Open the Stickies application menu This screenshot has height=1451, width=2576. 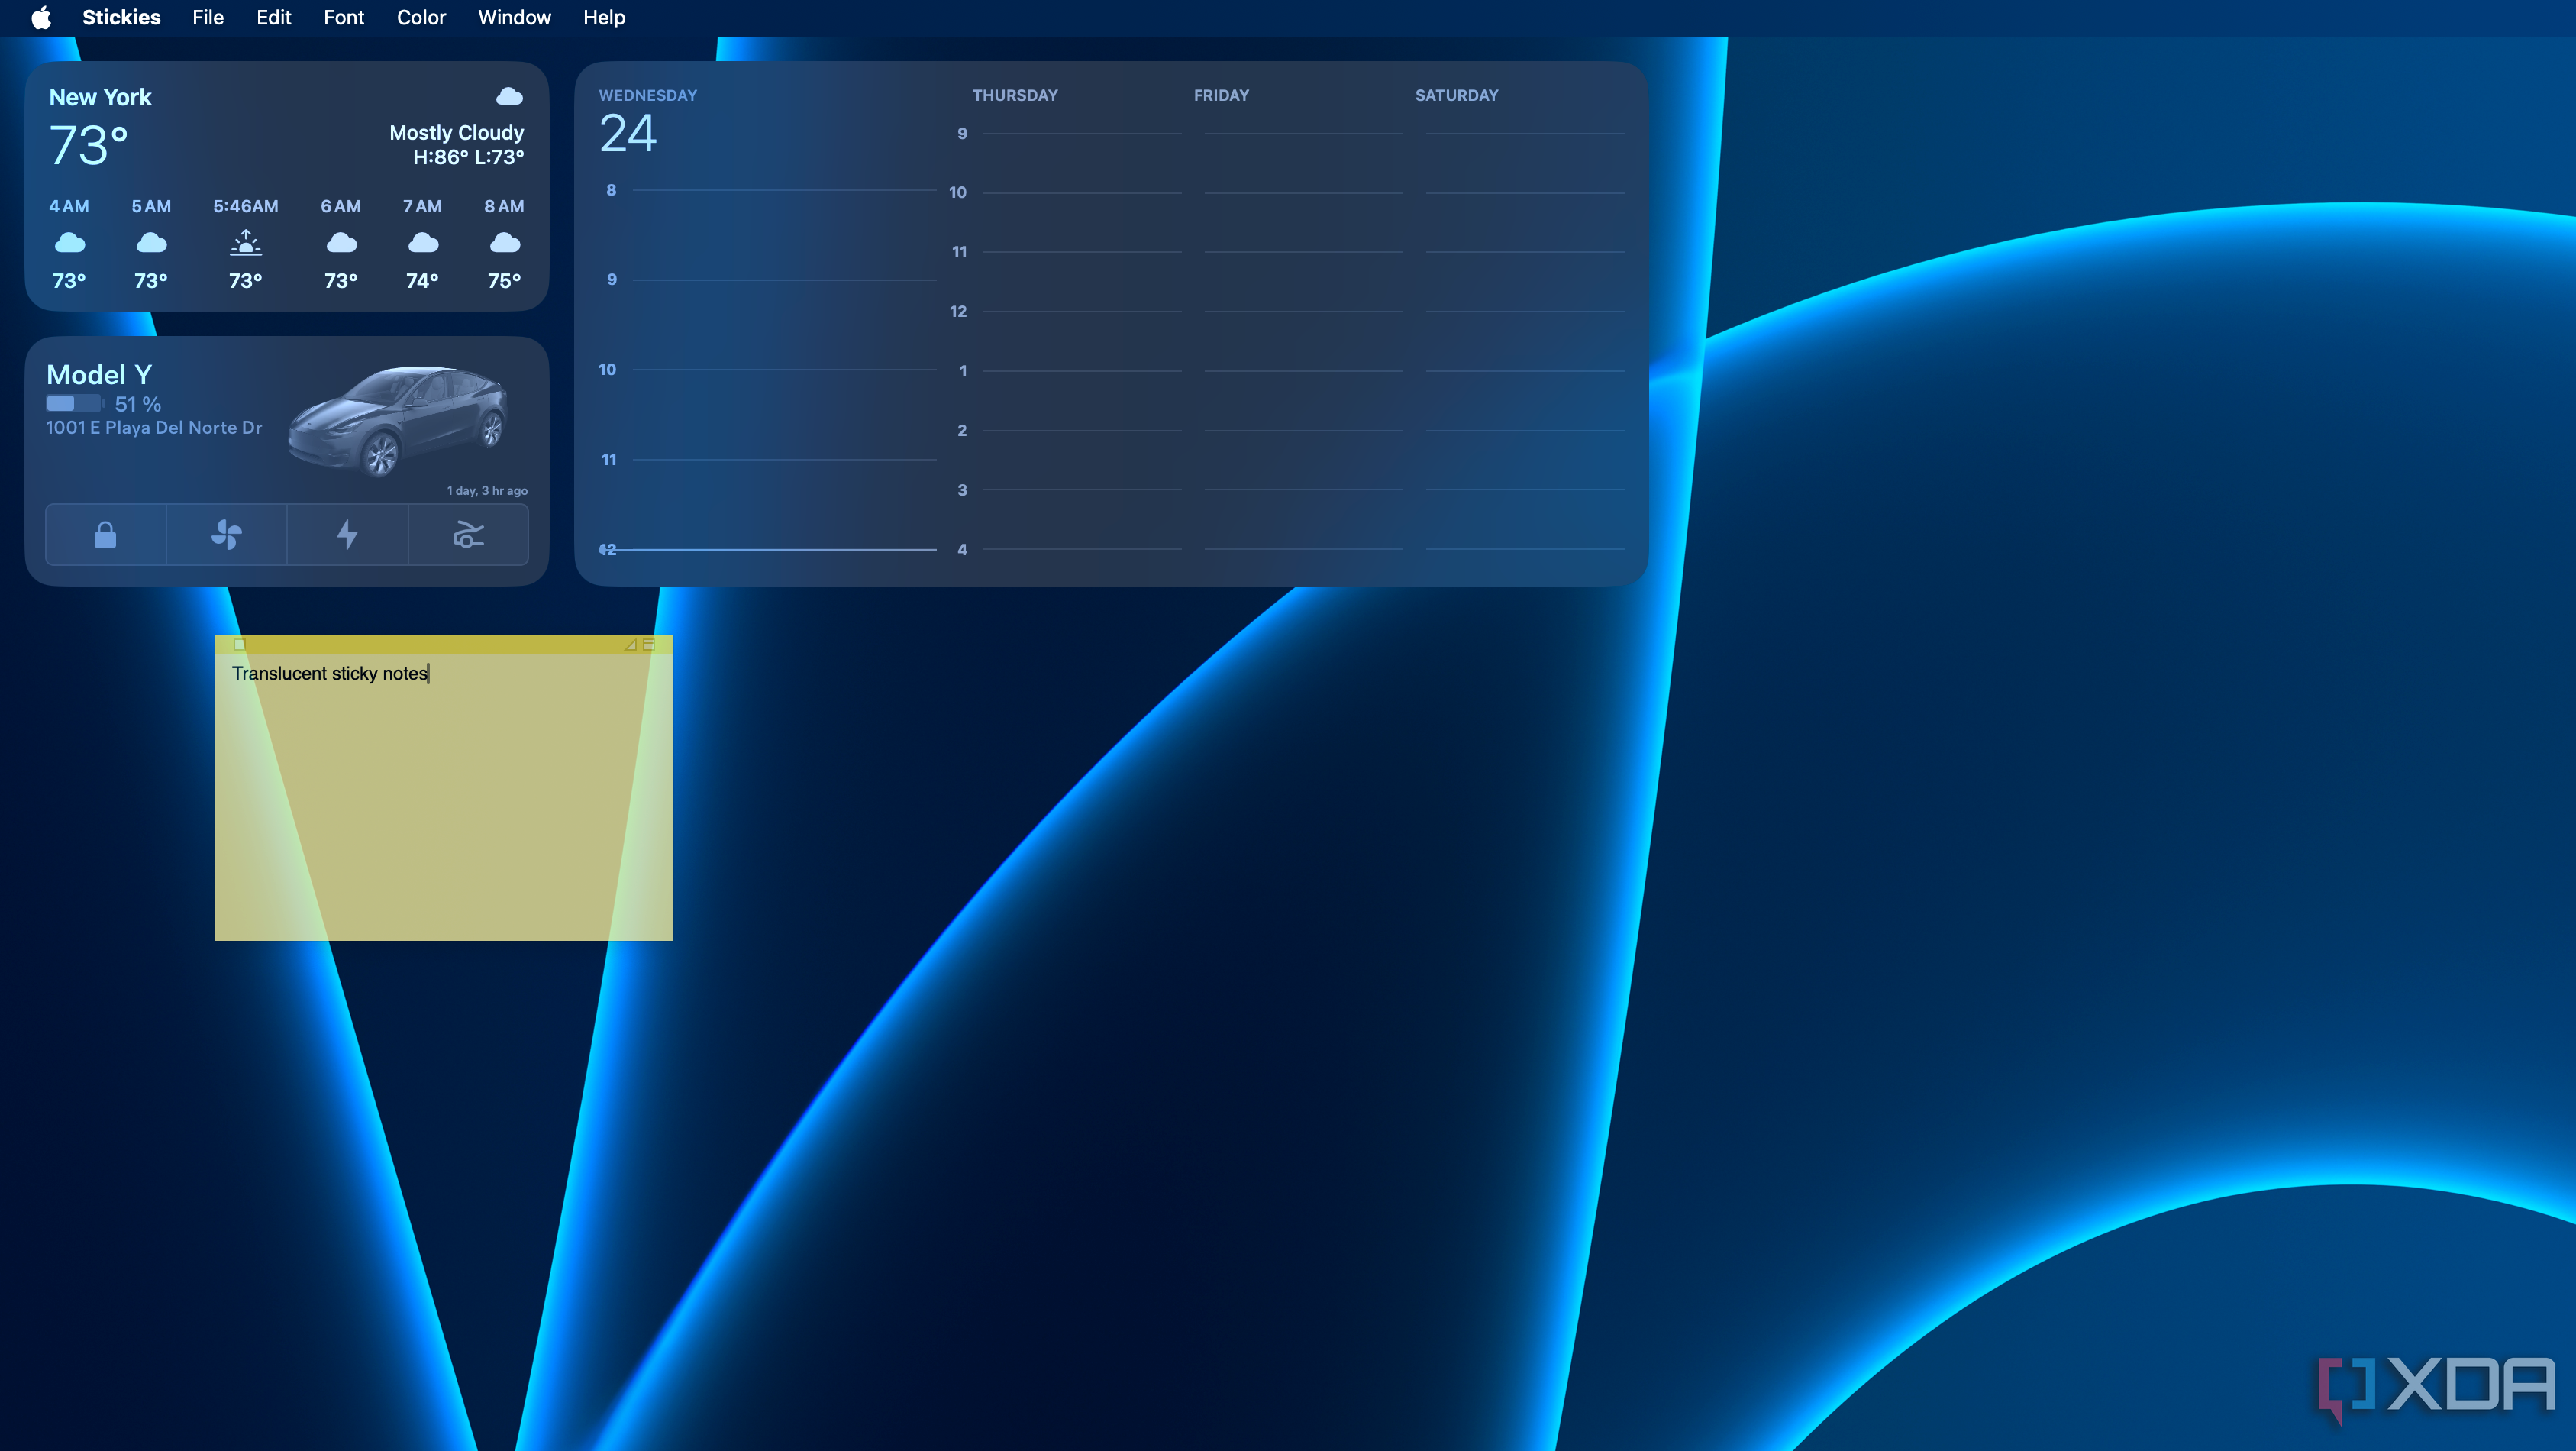(x=121, y=18)
